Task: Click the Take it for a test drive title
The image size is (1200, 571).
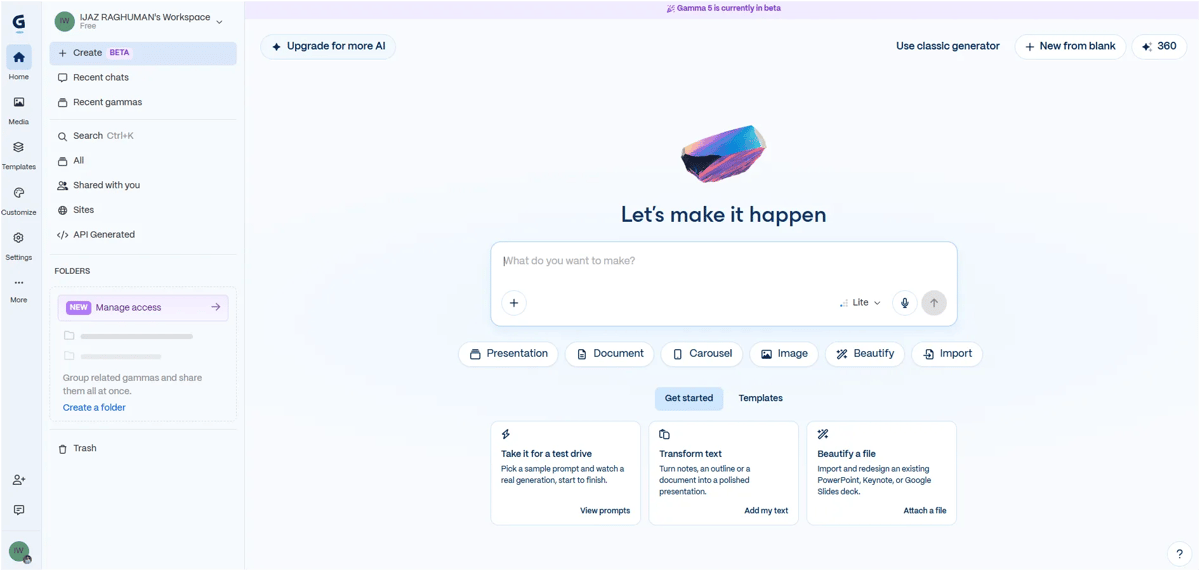Action: pos(546,454)
